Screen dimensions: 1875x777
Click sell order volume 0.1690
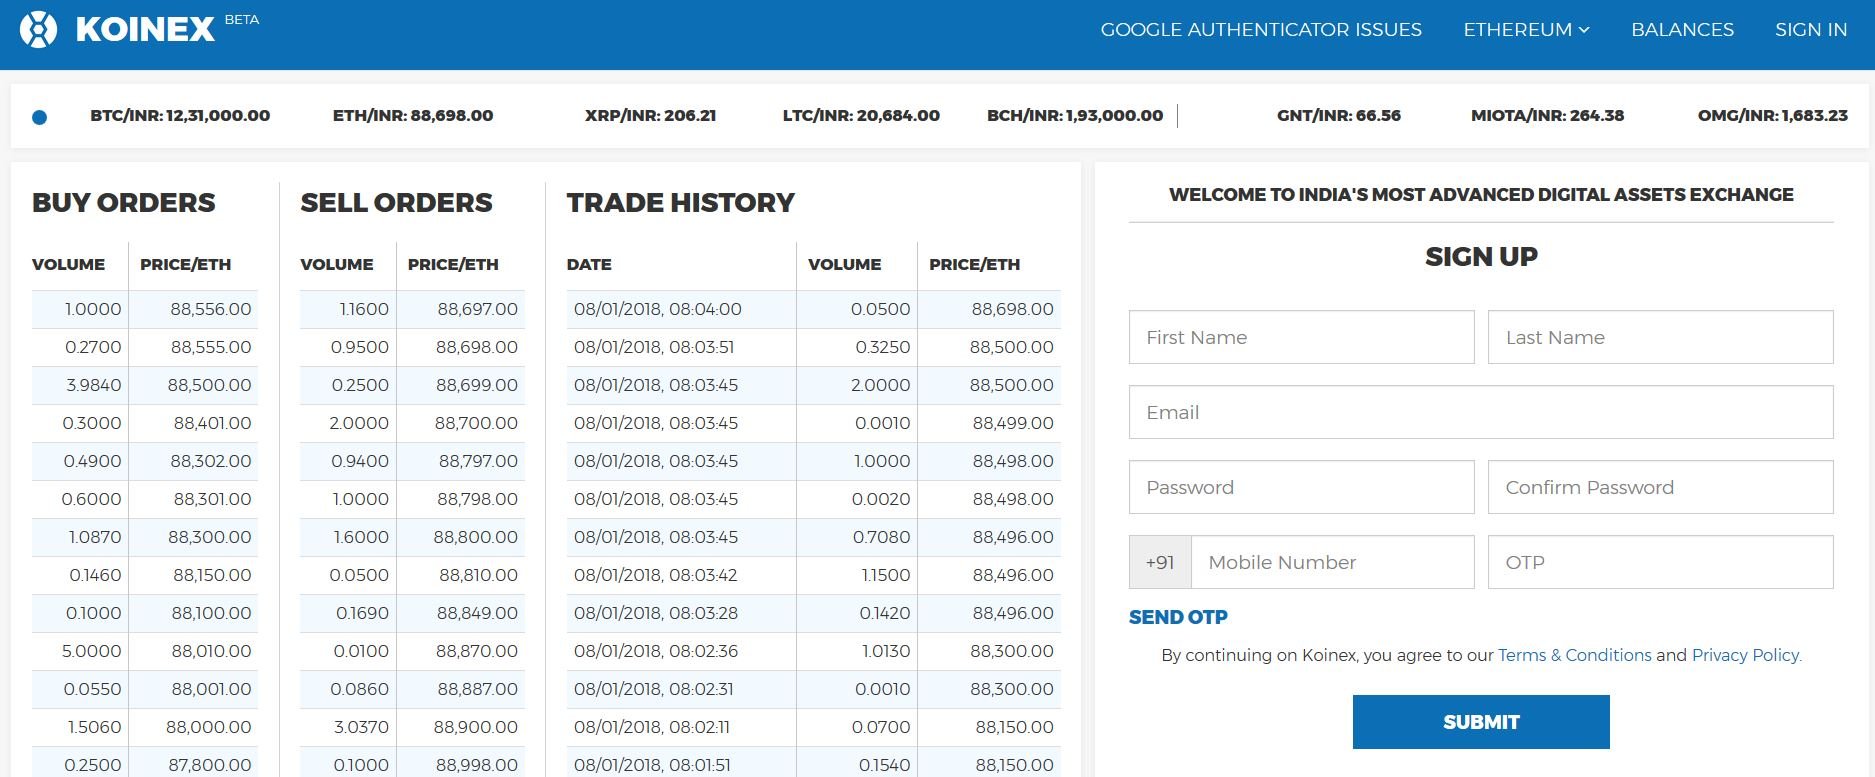point(362,613)
